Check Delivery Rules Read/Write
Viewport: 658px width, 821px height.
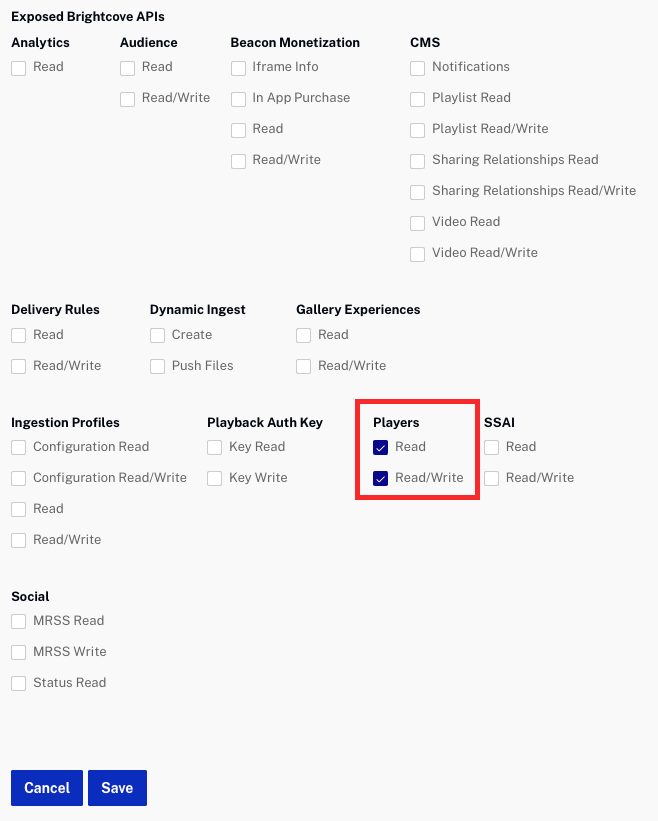click(19, 367)
